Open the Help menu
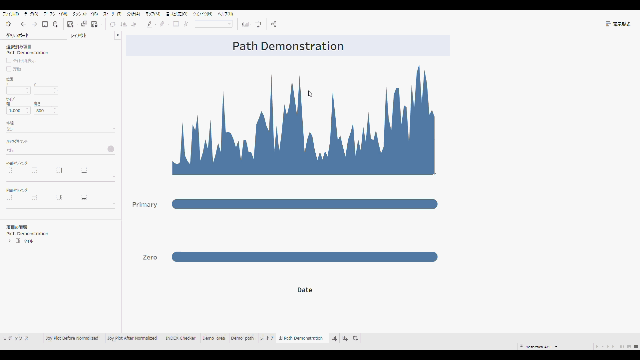This screenshot has width=640, height=360. tap(225, 14)
